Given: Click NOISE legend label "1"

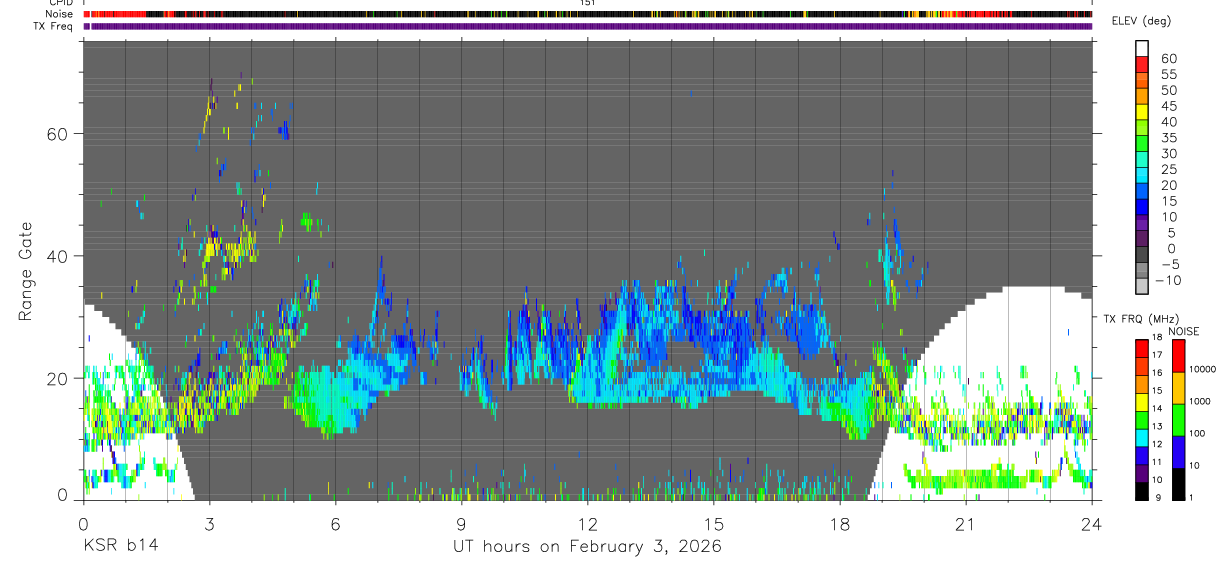Looking at the screenshot, I should point(1192,497).
